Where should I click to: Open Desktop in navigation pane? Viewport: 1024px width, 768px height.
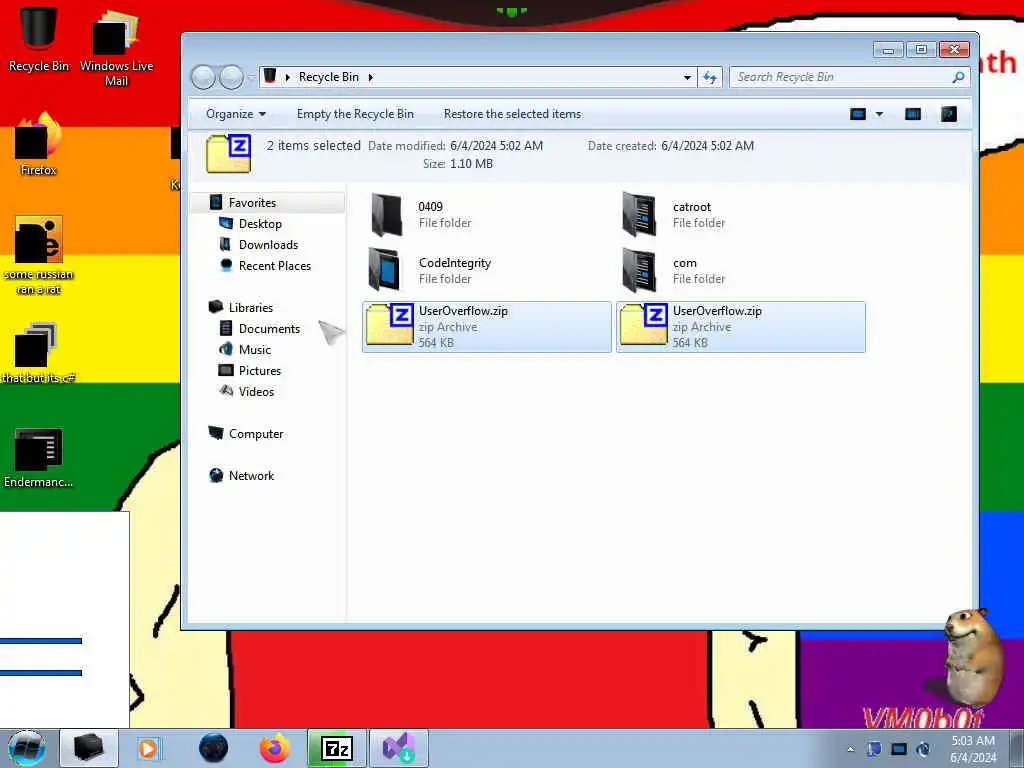tap(260, 223)
